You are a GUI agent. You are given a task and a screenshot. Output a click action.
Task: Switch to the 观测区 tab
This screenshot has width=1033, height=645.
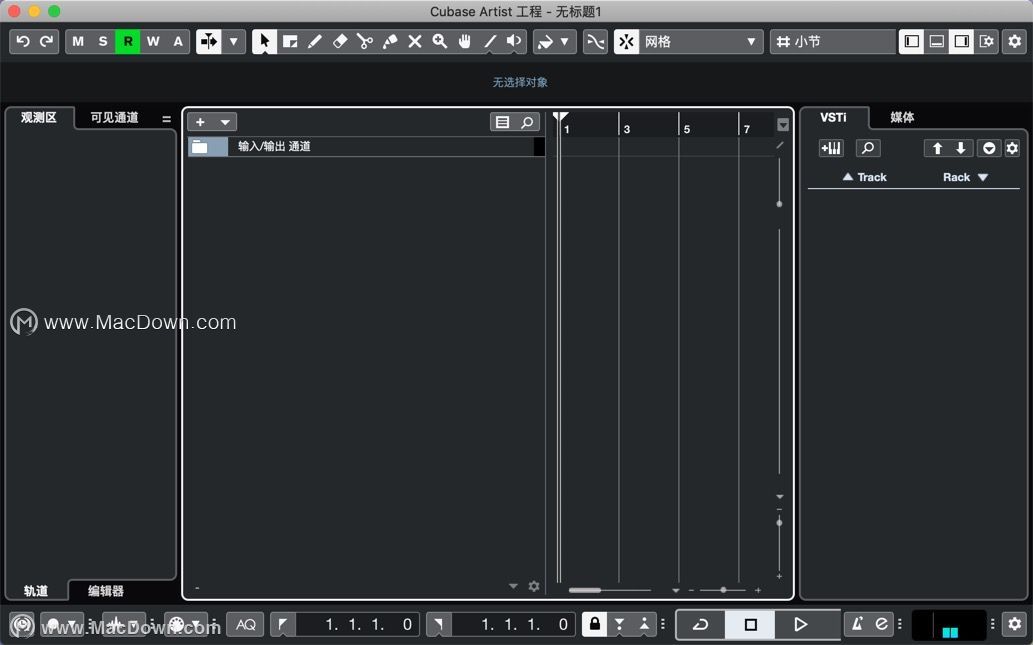tap(39, 117)
